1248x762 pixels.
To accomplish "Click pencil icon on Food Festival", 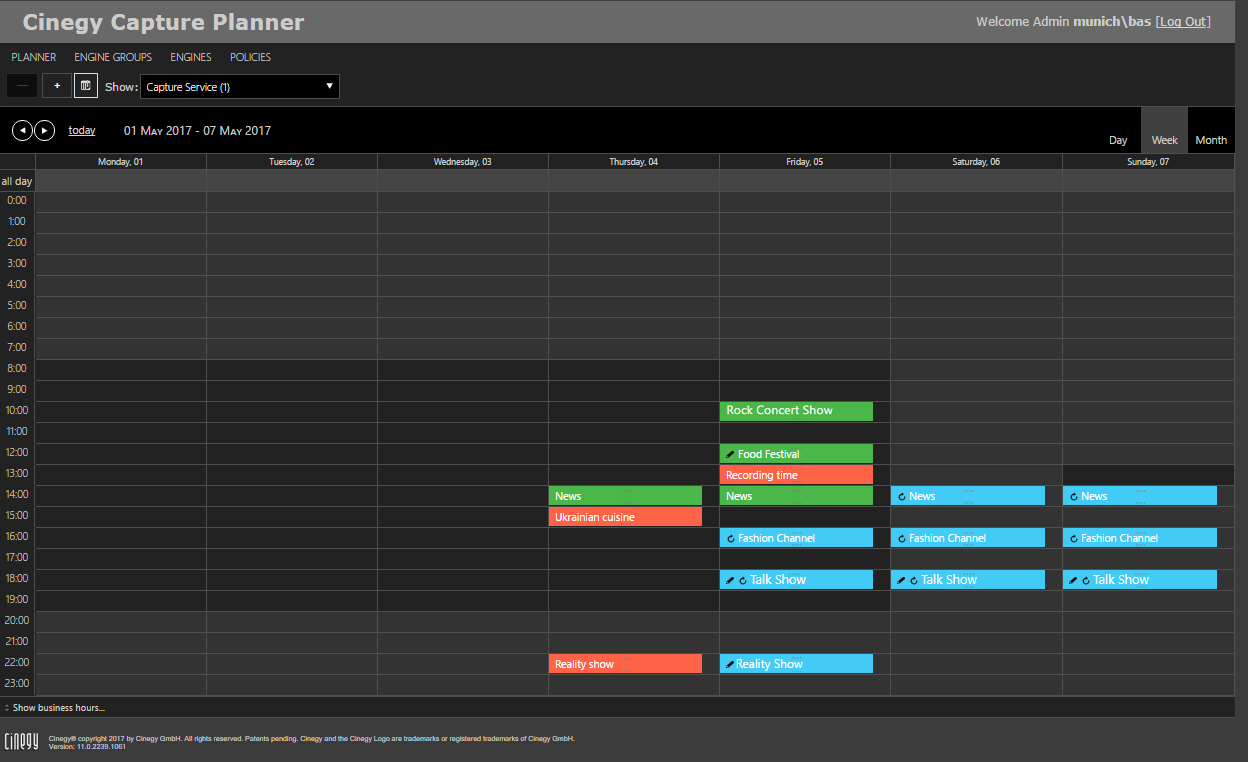I will 730,454.
